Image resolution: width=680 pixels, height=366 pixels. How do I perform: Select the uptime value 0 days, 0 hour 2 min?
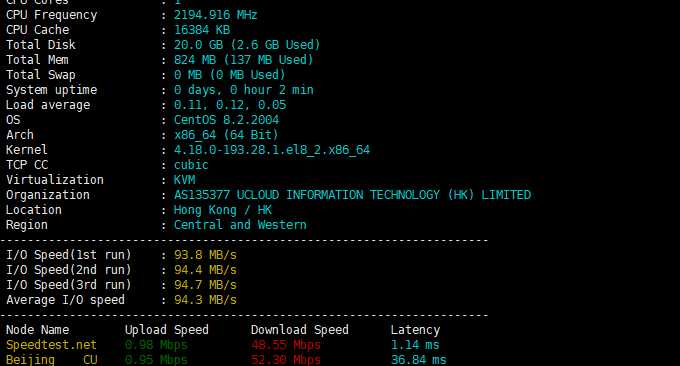coord(243,90)
